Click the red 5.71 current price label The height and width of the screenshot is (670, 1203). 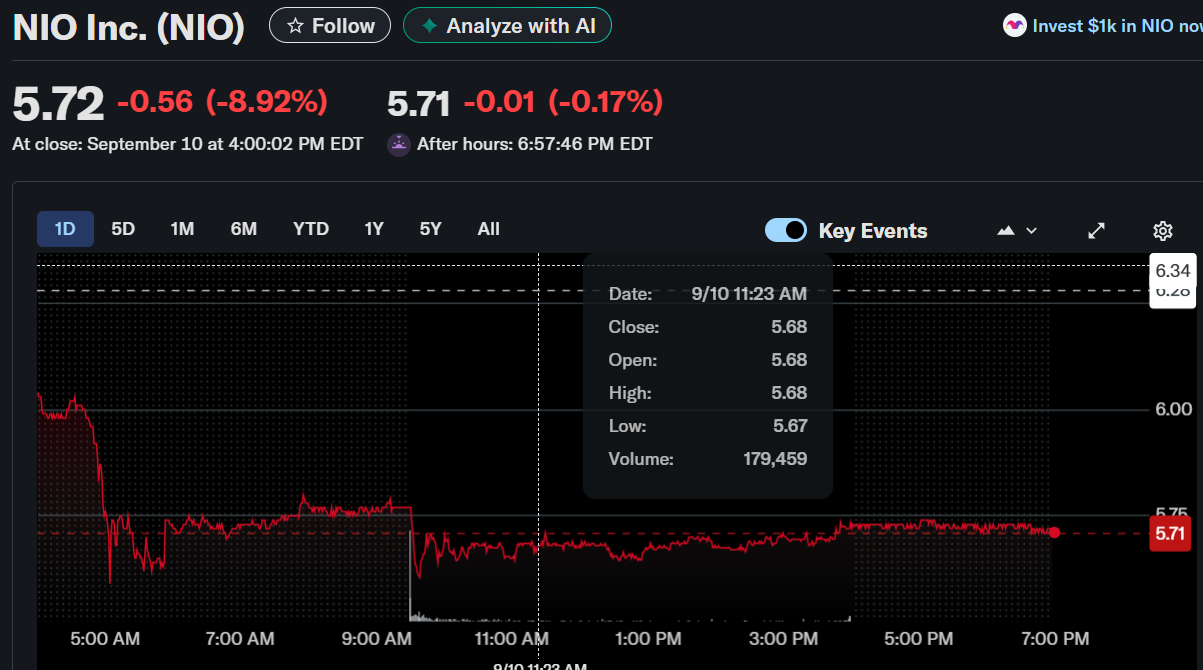pyautogui.click(x=1170, y=533)
